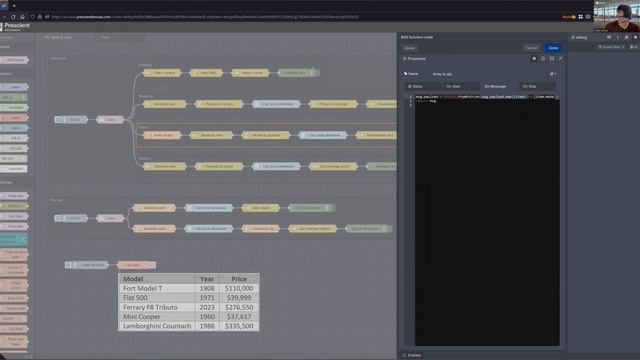Viewport: 640px width, 360px height.
Task: Clear all debug messages with trash icon
Action: [x=633, y=47]
